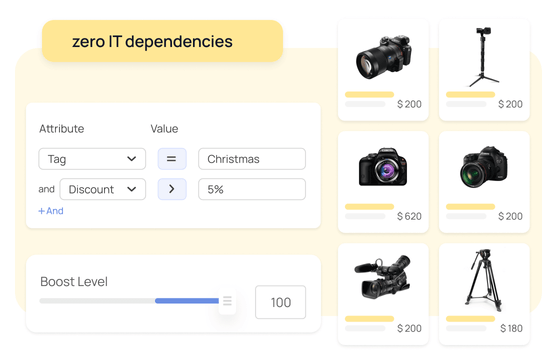Open the professional camcorder product card
The height and width of the screenshot is (363, 558).
click(383, 294)
